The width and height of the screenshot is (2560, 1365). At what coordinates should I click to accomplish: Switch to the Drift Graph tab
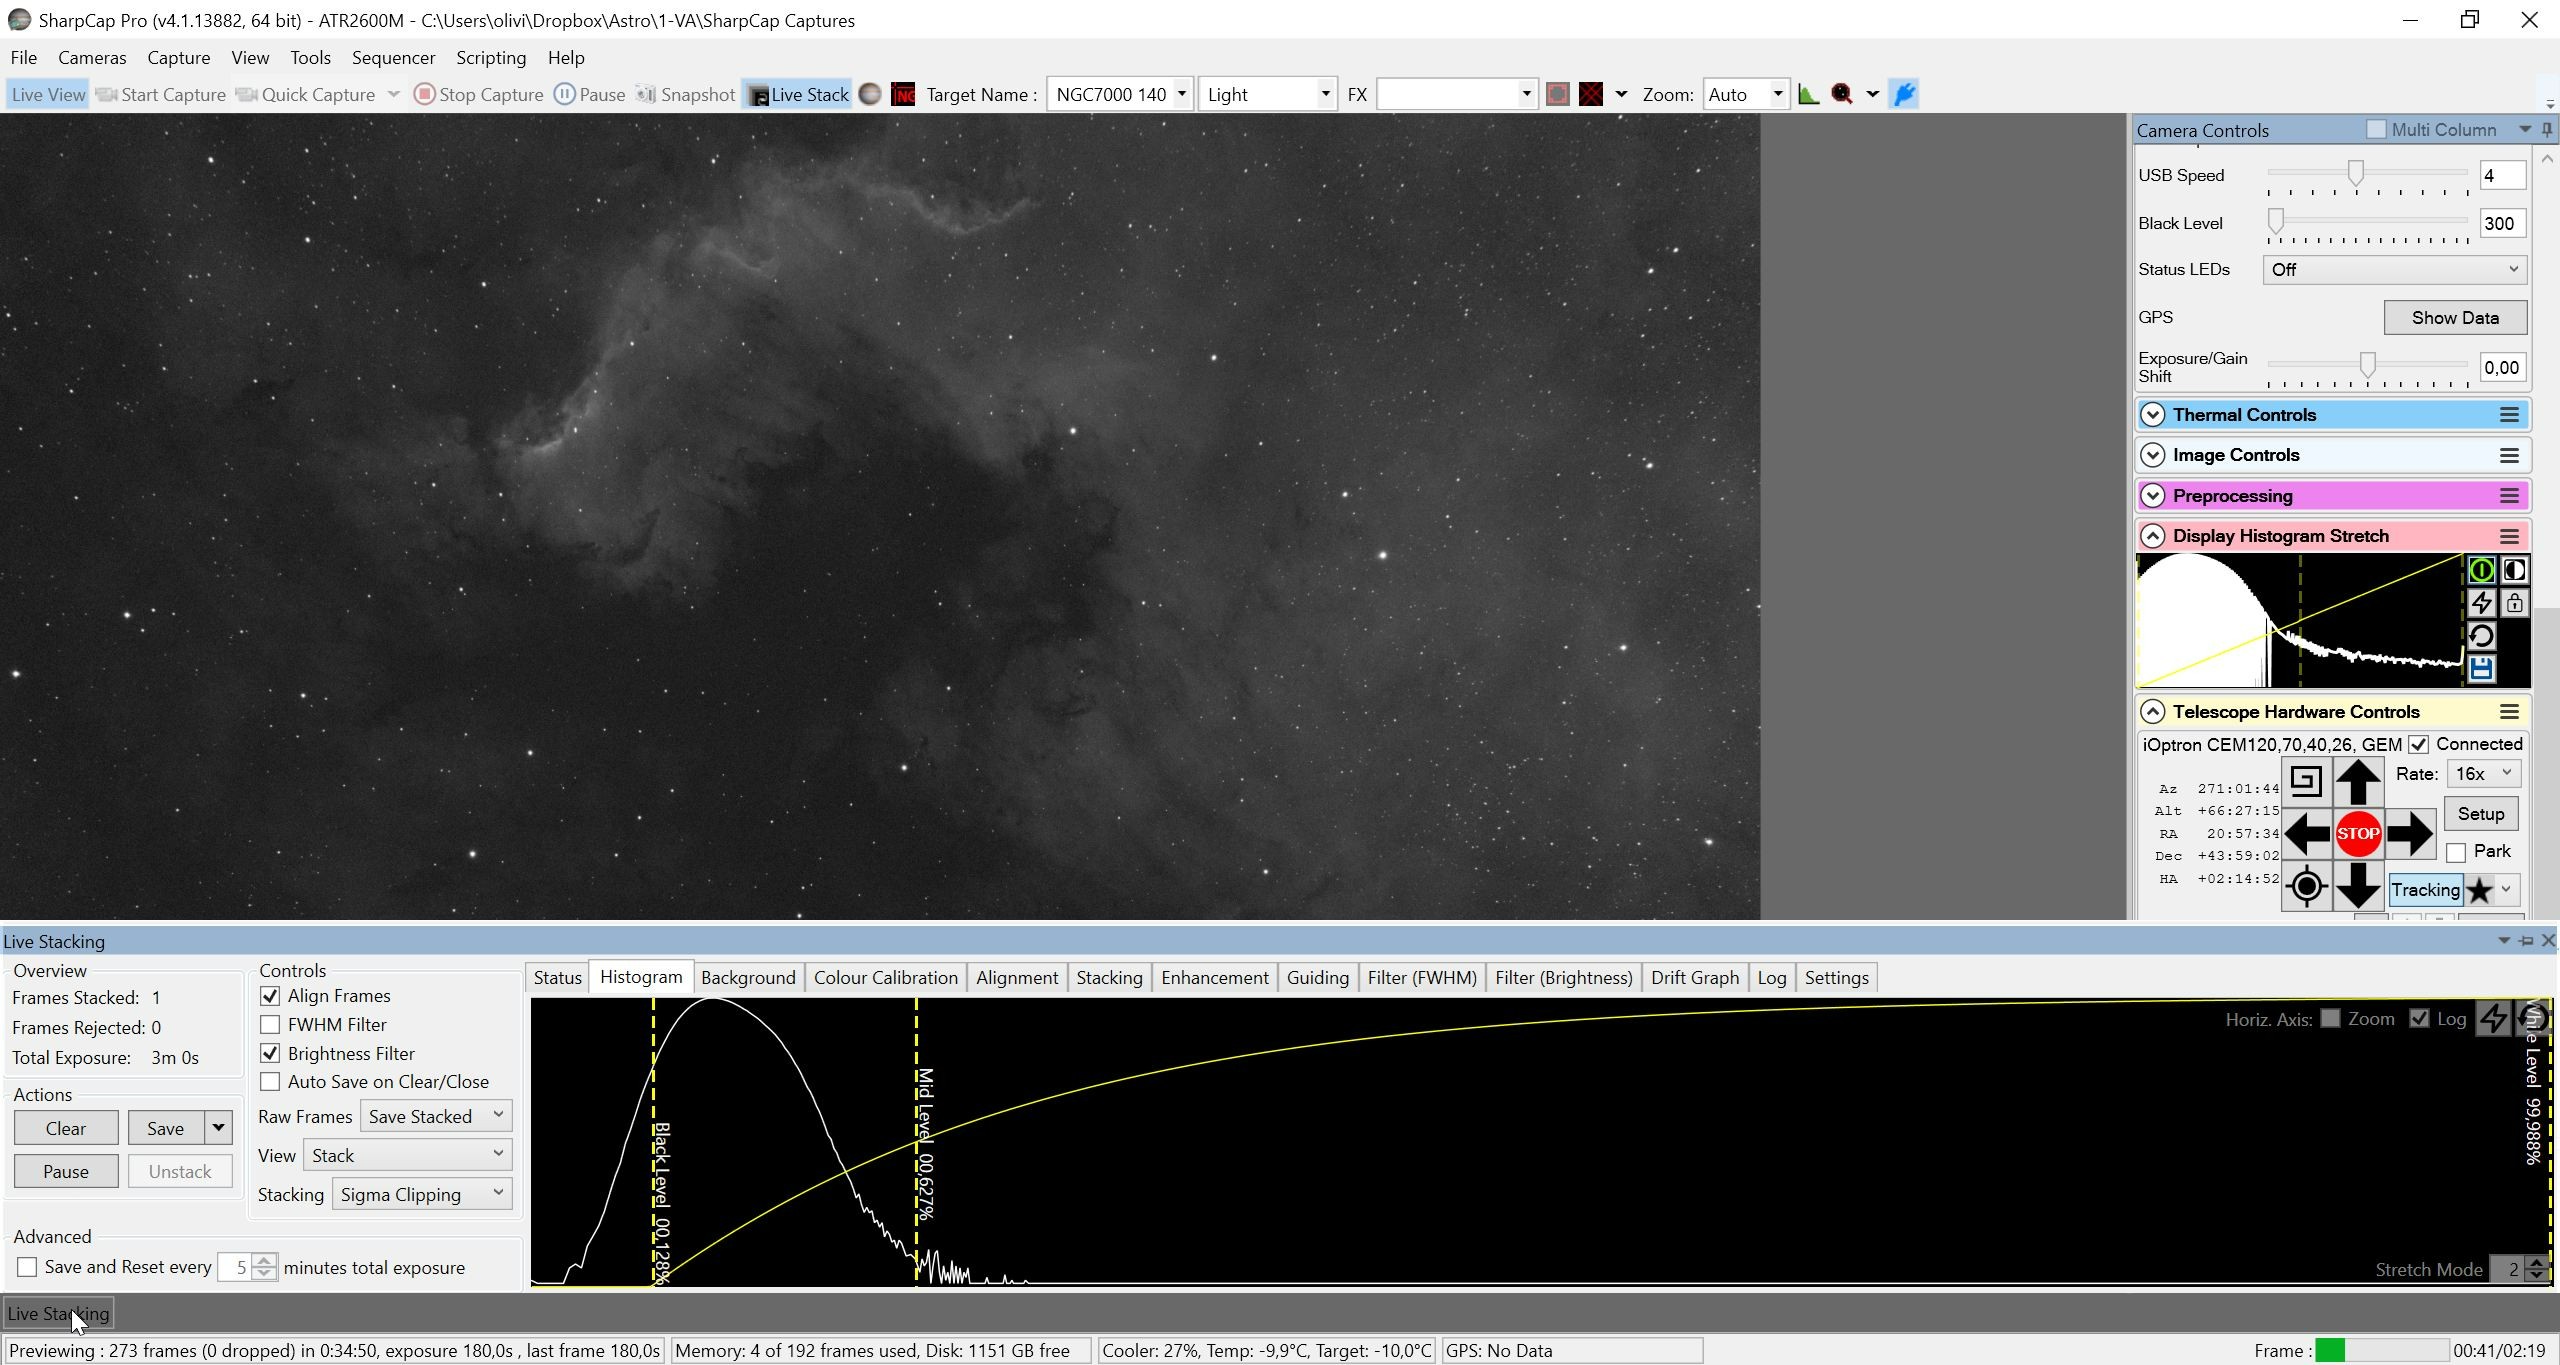click(x=1694, y=977)
